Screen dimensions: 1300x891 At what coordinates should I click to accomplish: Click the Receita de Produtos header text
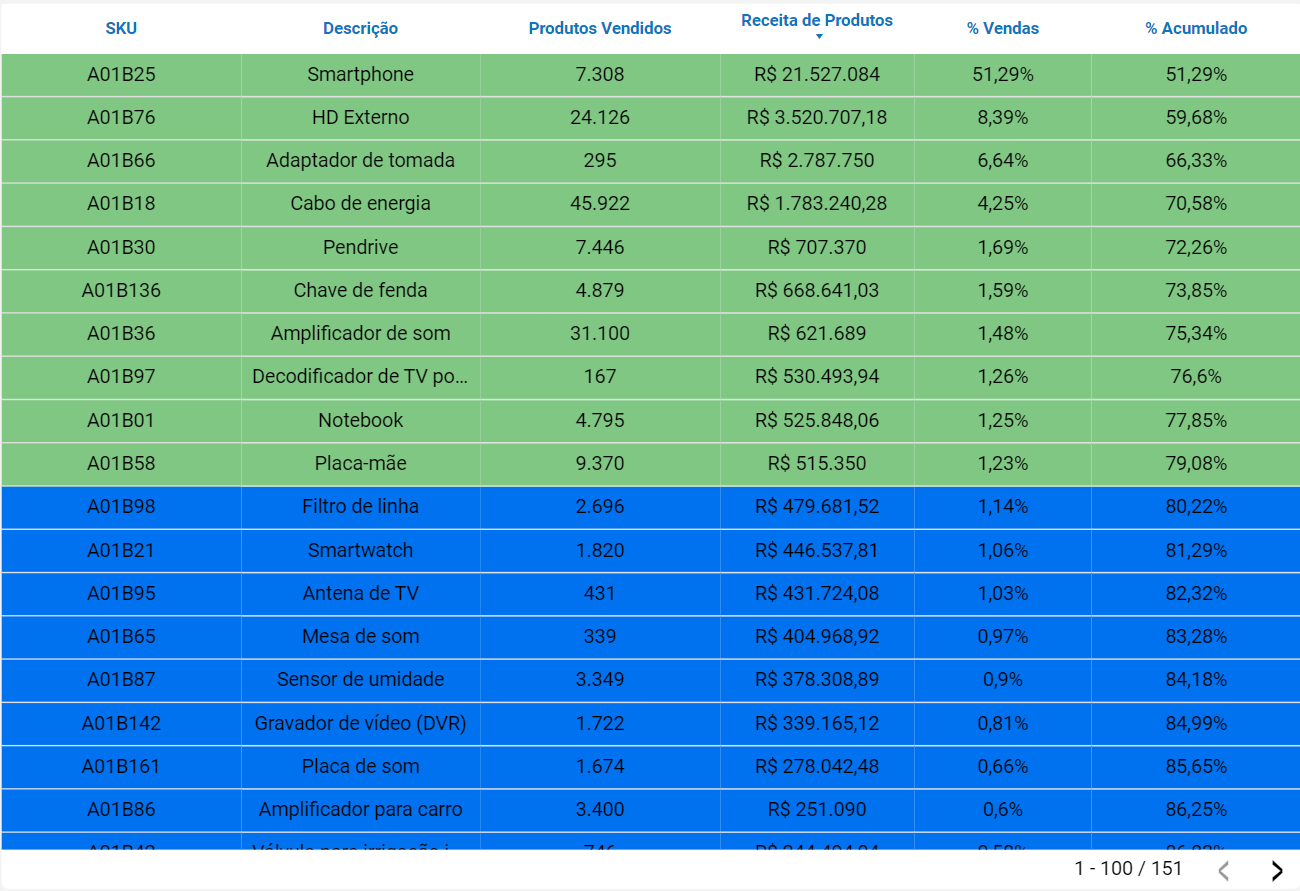click(x=817, y=20)
